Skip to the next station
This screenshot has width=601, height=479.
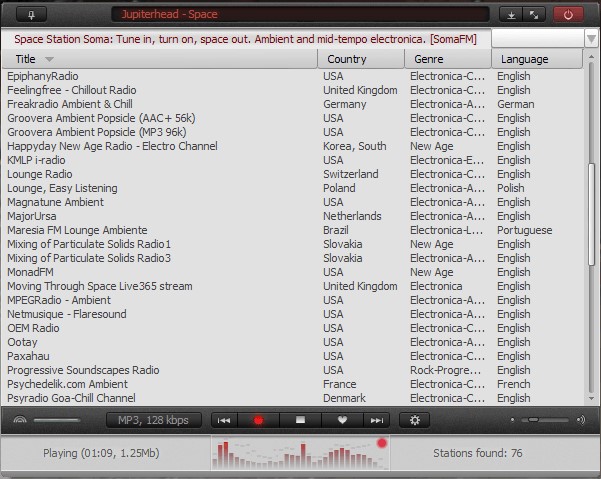click(x=376, y=421)
